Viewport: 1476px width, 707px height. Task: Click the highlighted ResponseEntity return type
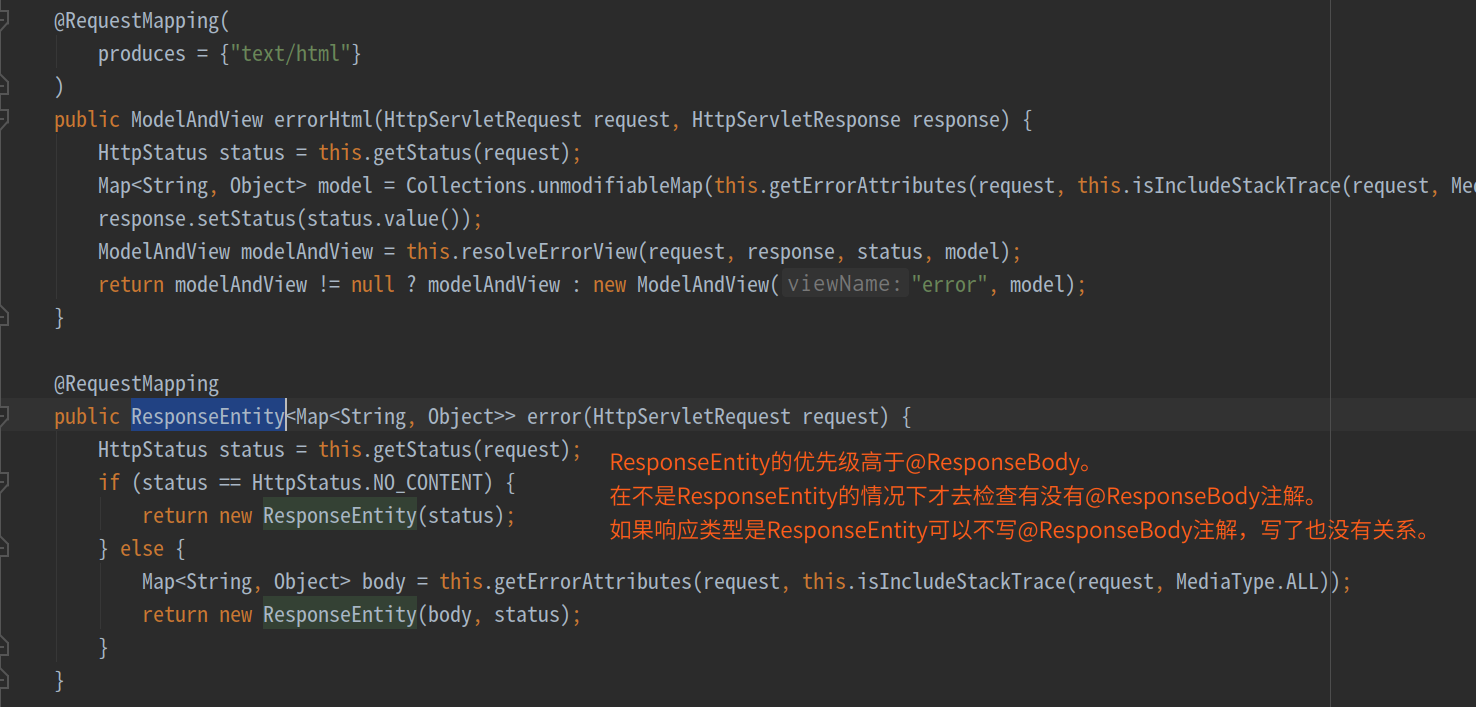208,416
